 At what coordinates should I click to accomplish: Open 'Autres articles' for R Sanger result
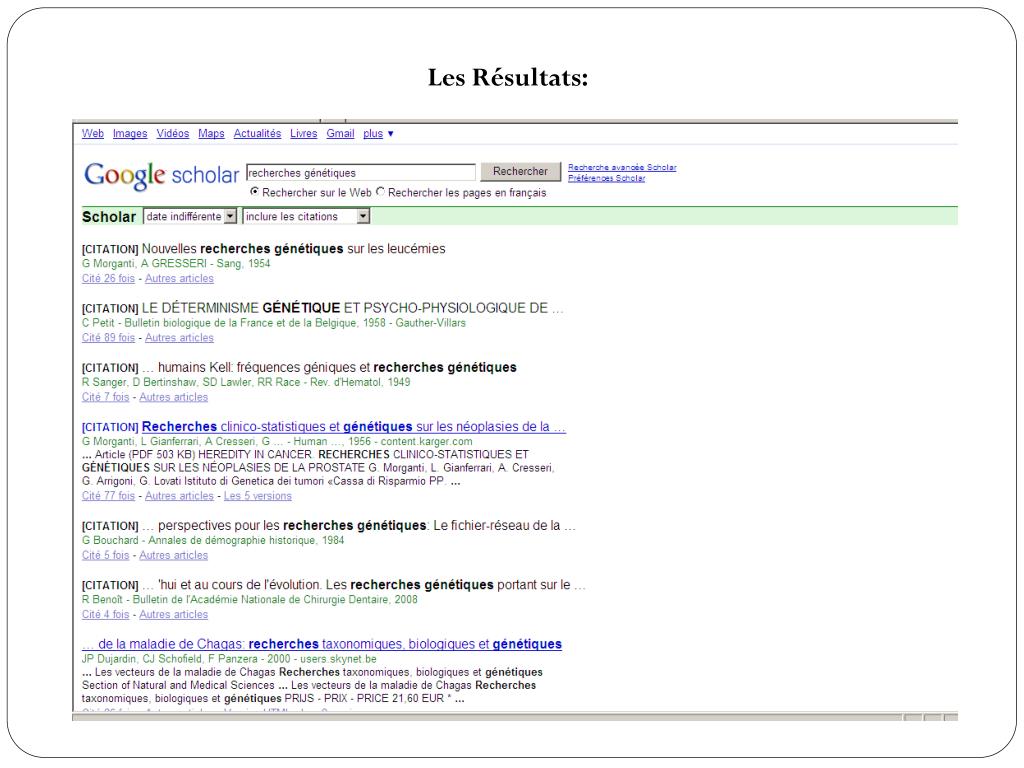[x=173, y=397]
